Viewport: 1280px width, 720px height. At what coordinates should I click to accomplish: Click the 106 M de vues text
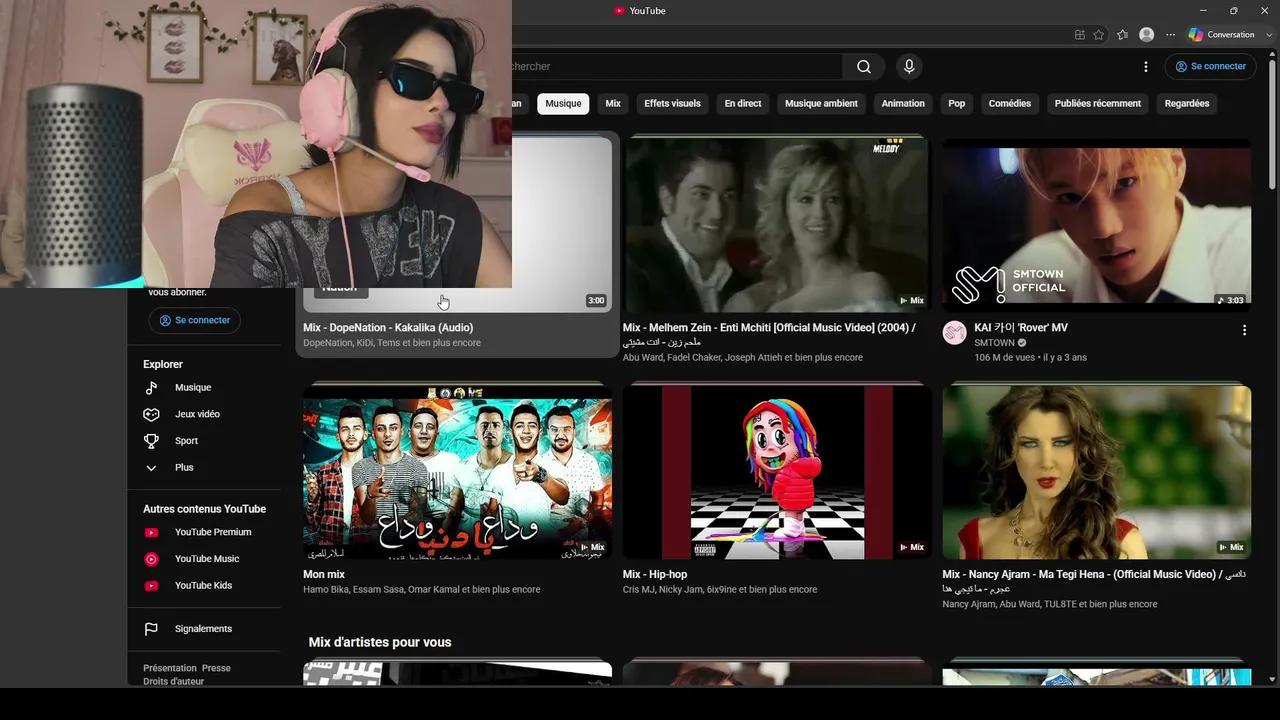pyautogui.click(x=1004, y=357)
